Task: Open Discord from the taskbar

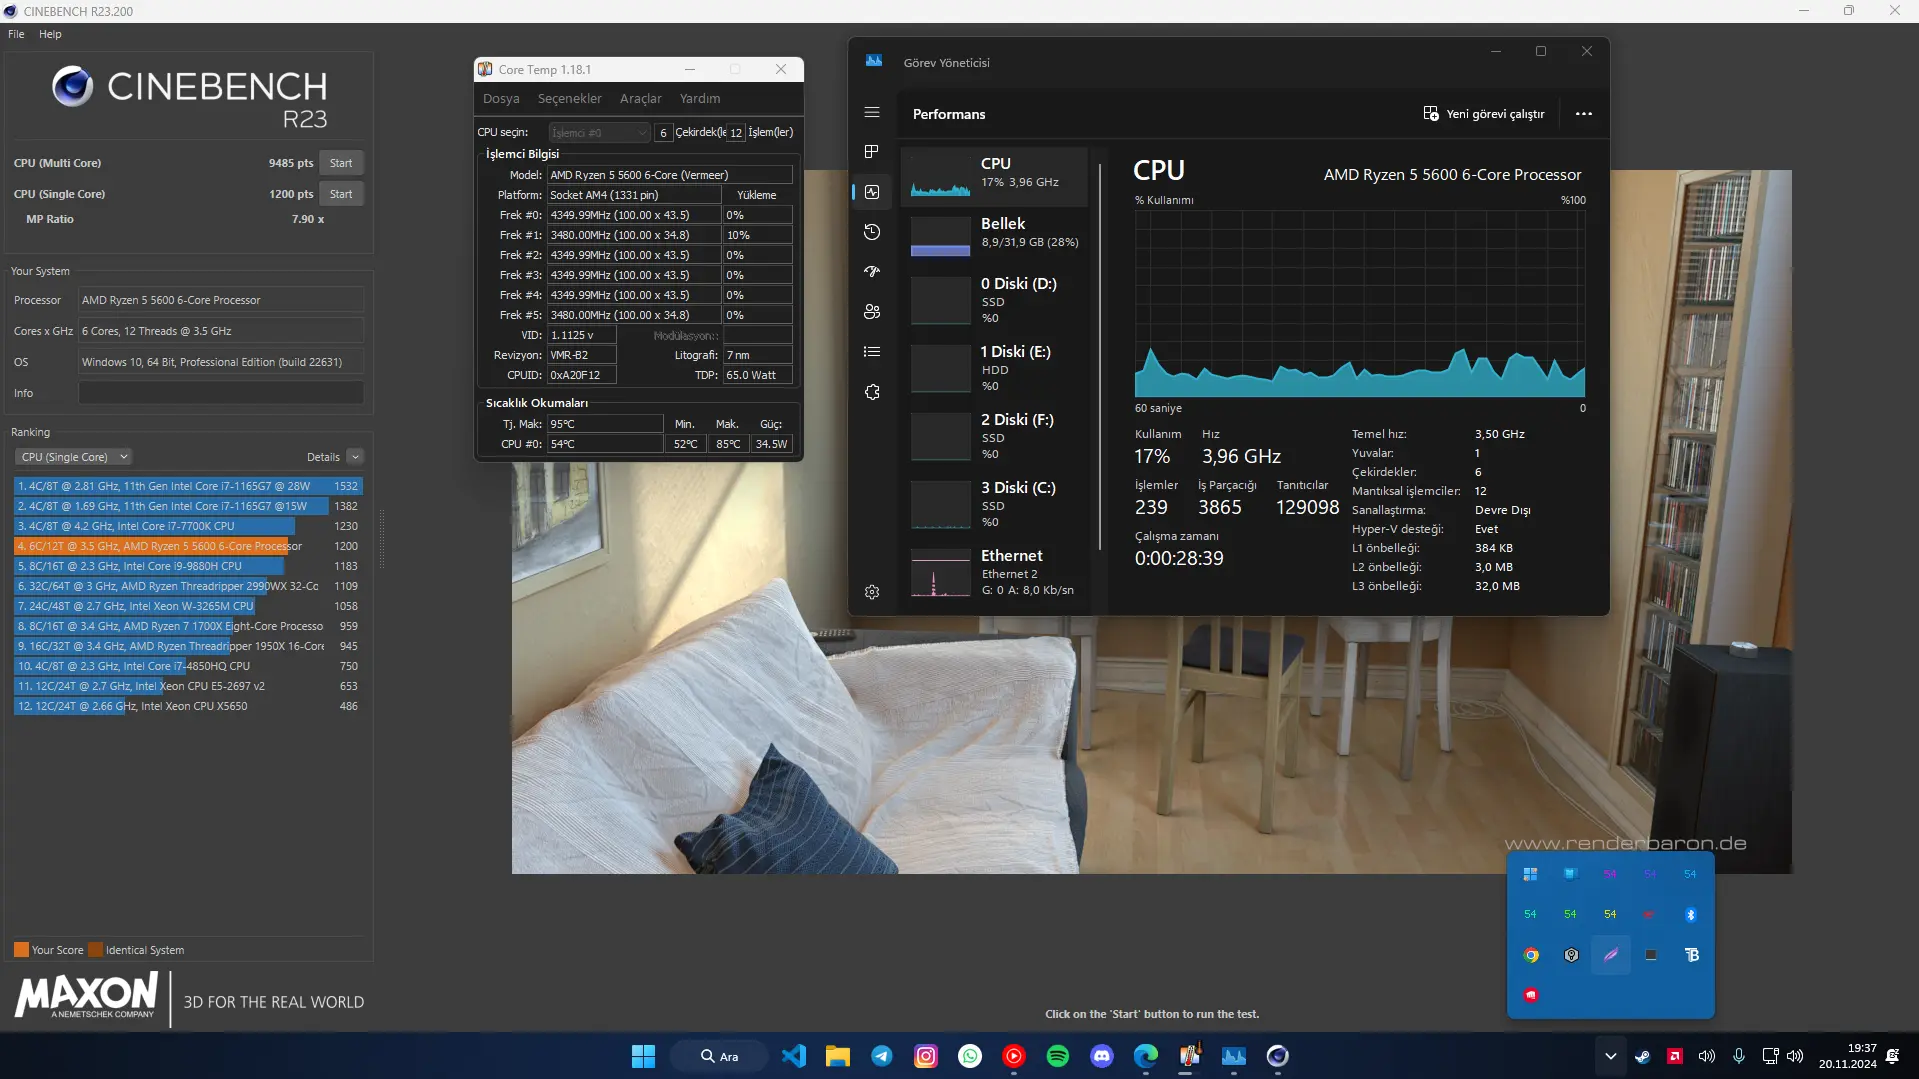Action: (1102, 1056)
